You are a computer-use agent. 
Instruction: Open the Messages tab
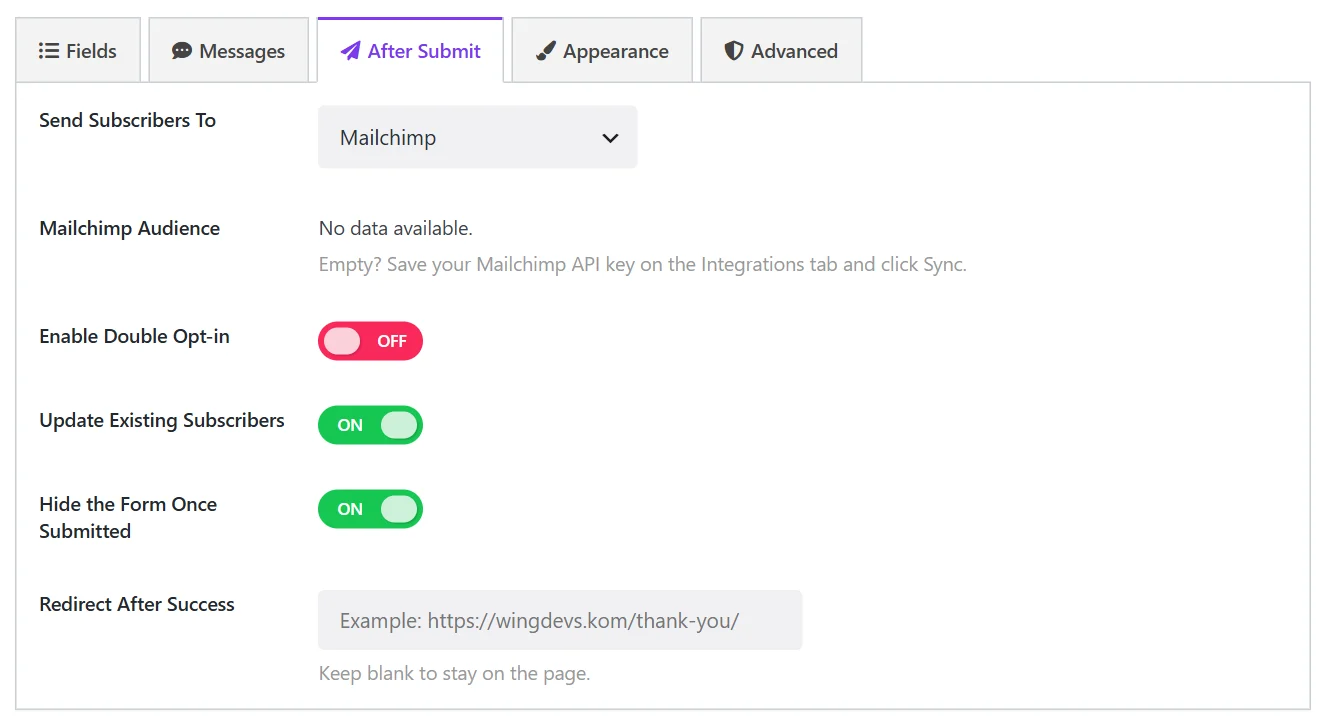tap(228, 50)
